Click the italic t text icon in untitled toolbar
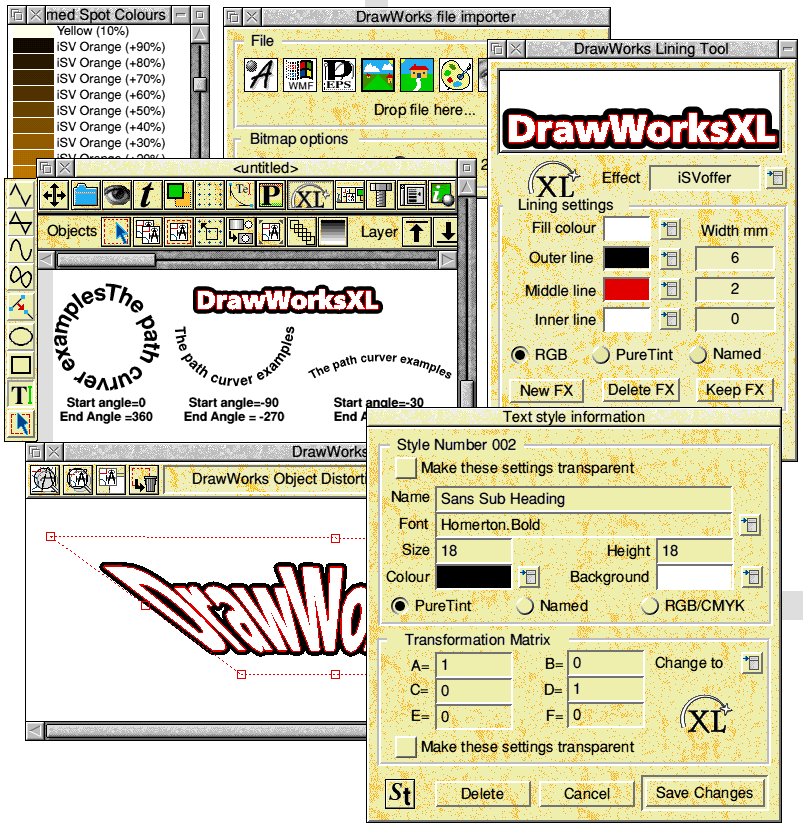The width and height of the screenshot is (803, 828). pyautogui.click(x=147, y=195)
